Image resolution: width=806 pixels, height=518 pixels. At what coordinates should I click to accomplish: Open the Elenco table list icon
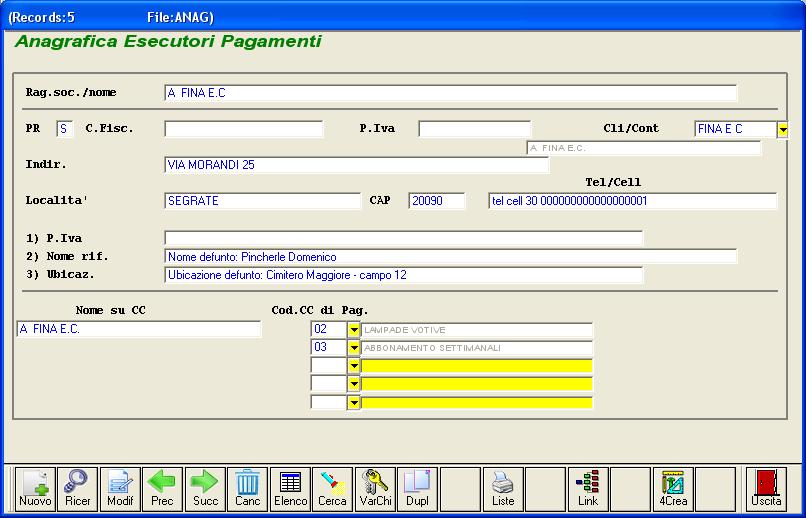click(290, 489)
